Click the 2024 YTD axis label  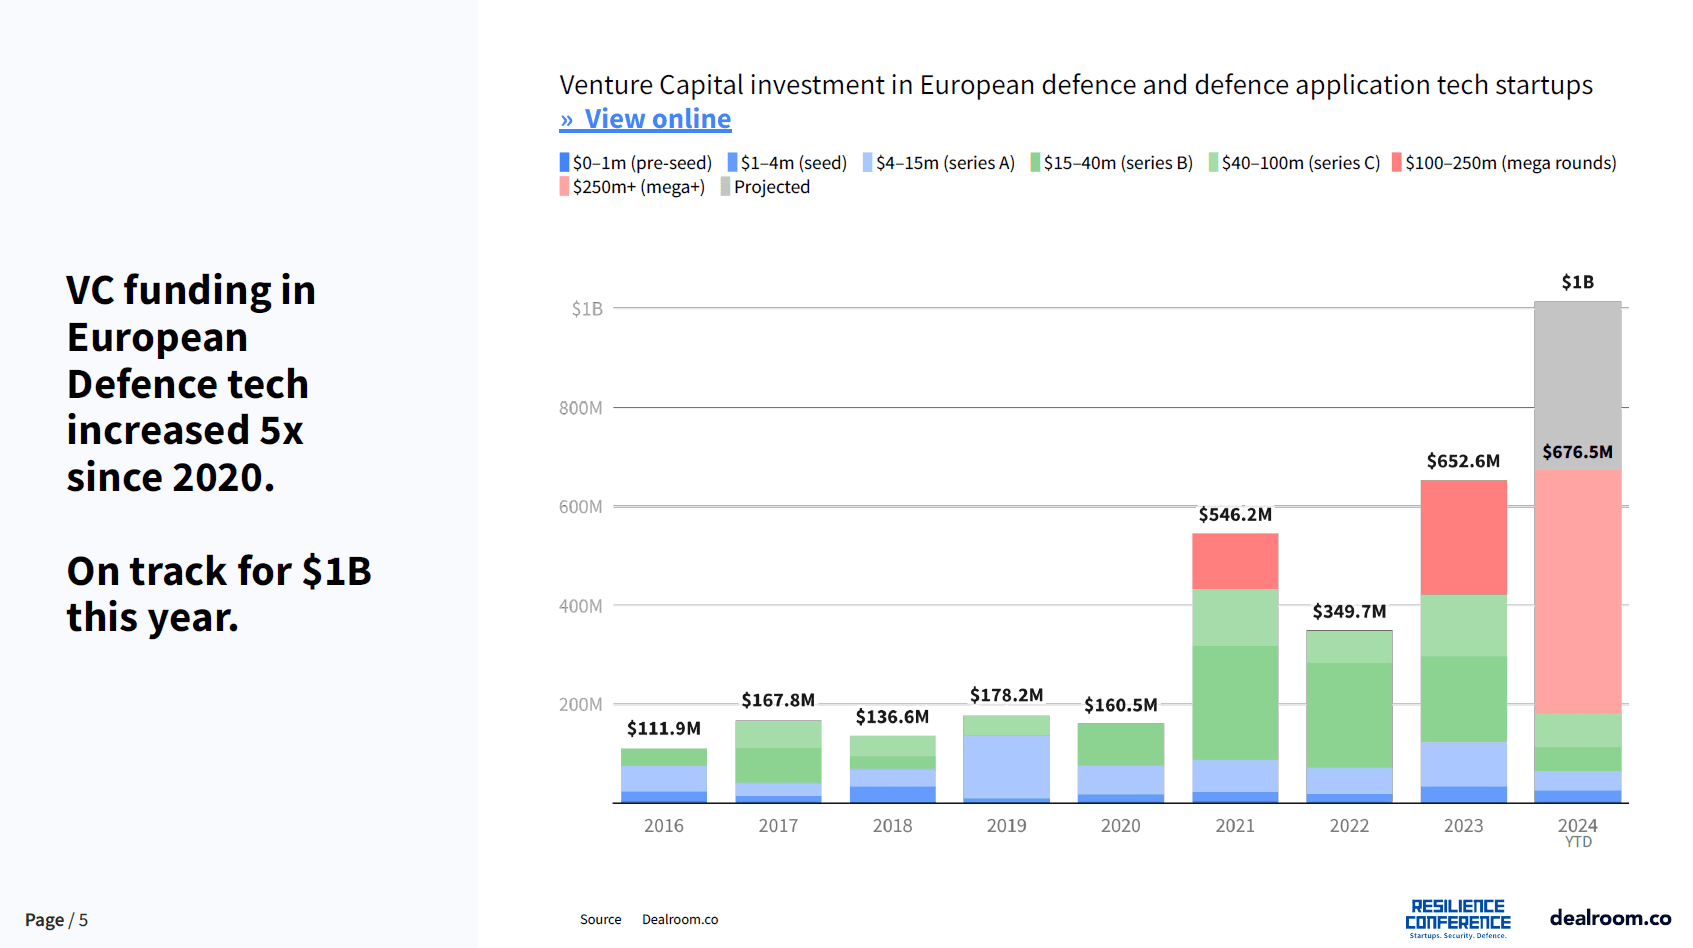tap(1577, 831)
